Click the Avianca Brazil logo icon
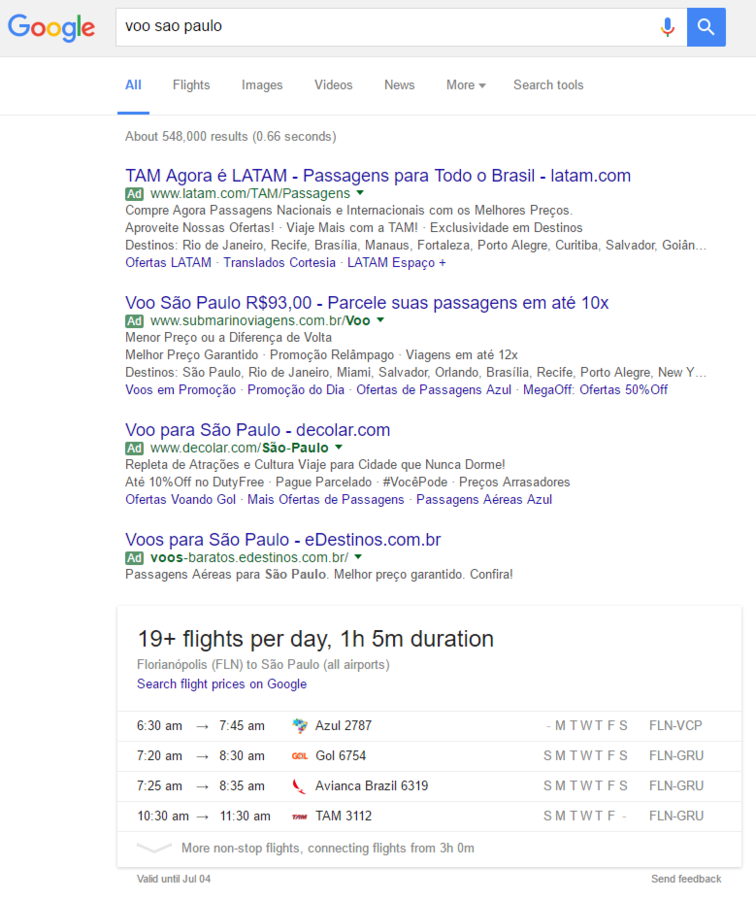Image resolution: width=756 pixels, height=900 pixels. 300,786
